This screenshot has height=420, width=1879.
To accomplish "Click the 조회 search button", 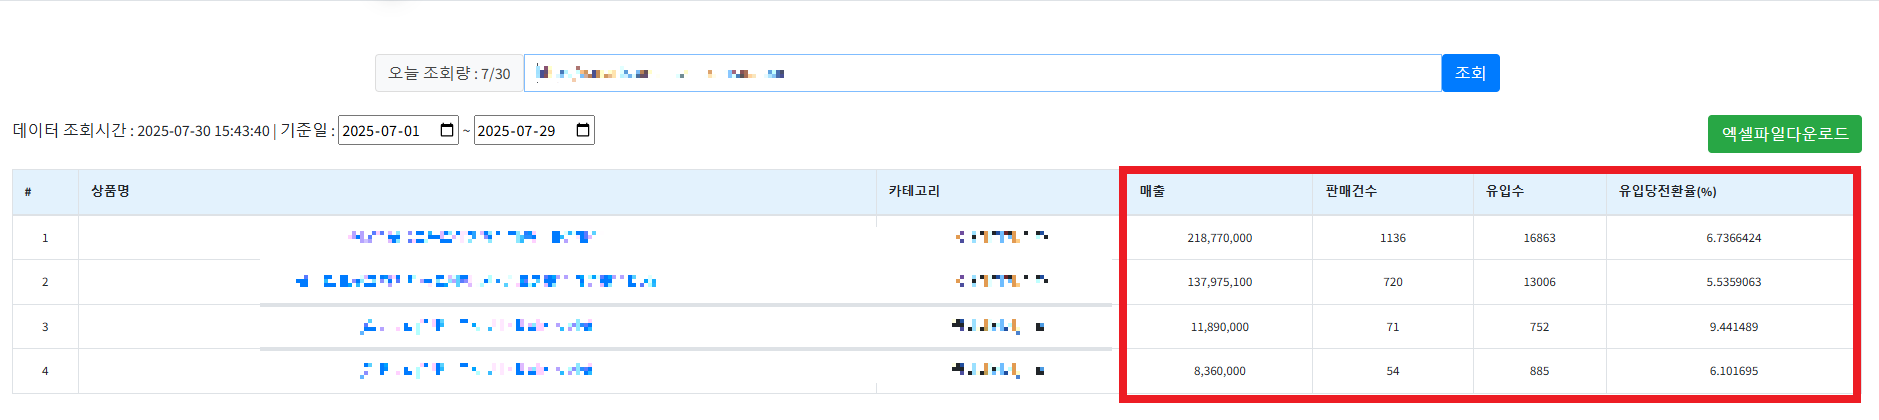I will point(1470,73).
